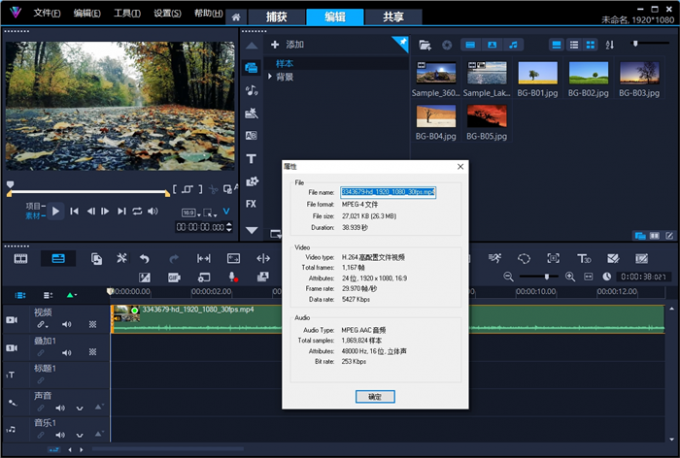Expand the 背景 folder tree item
680x458 pixels.
click(x=270, y=76)
